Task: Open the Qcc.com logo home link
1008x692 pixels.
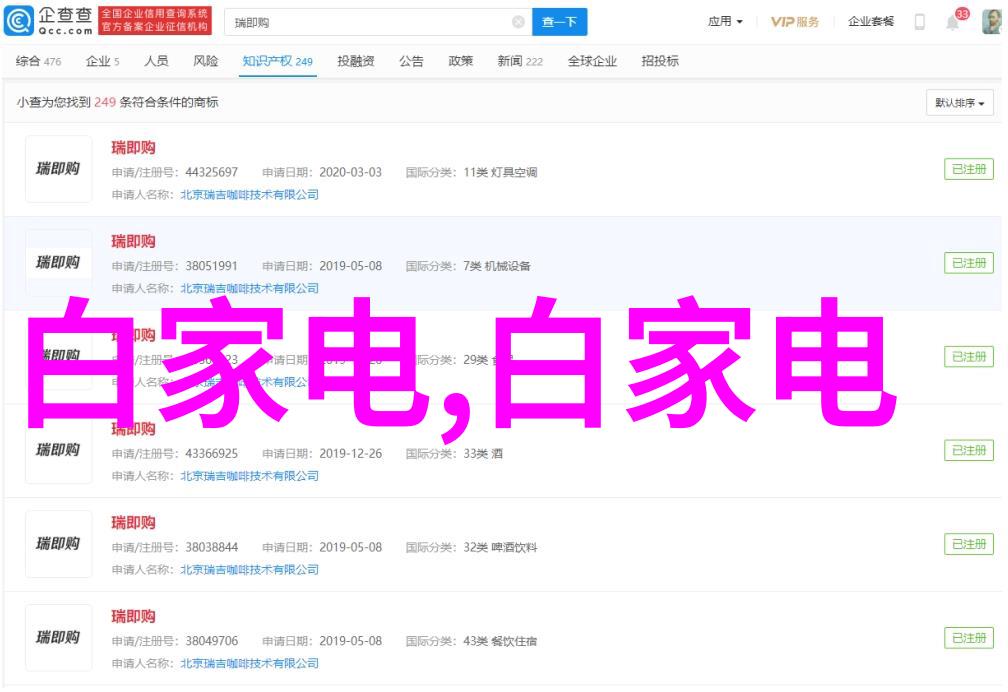Action: 49,21
